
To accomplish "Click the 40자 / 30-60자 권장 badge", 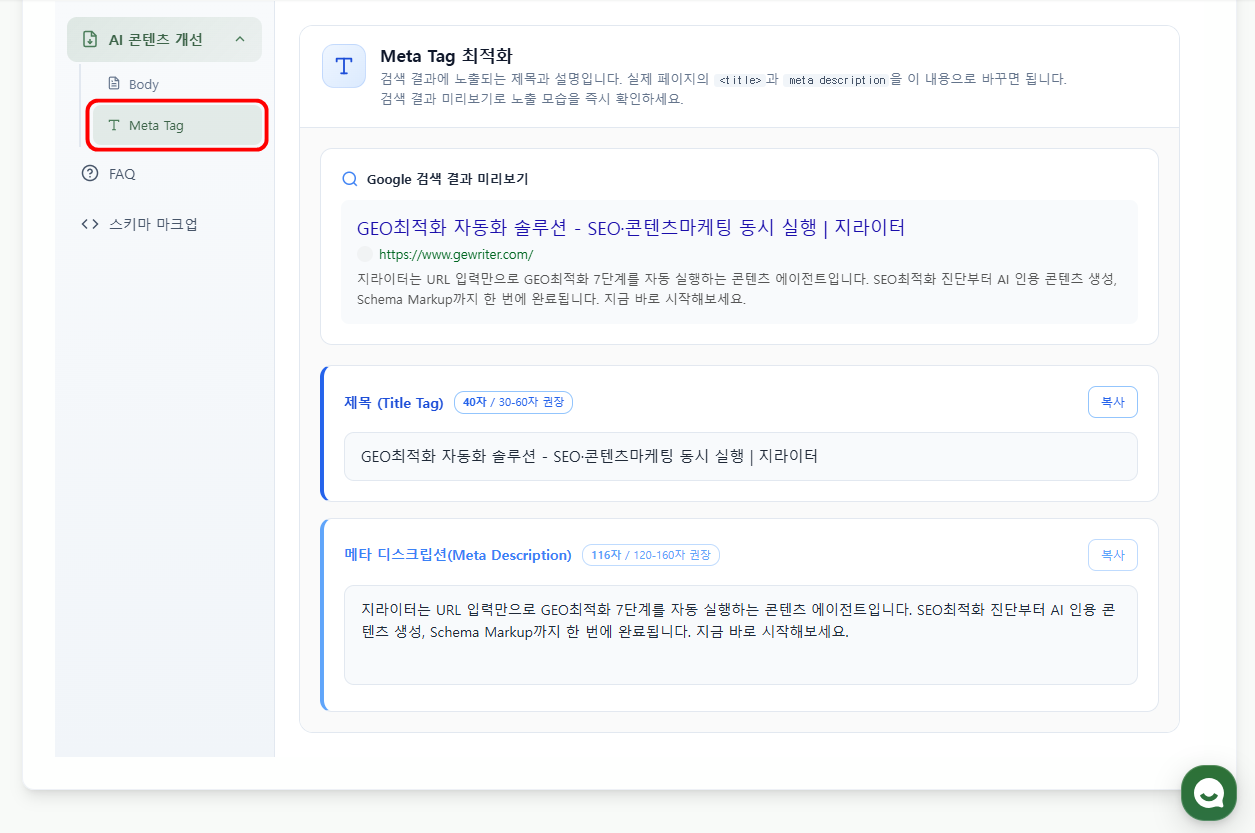I will (513, 402).
